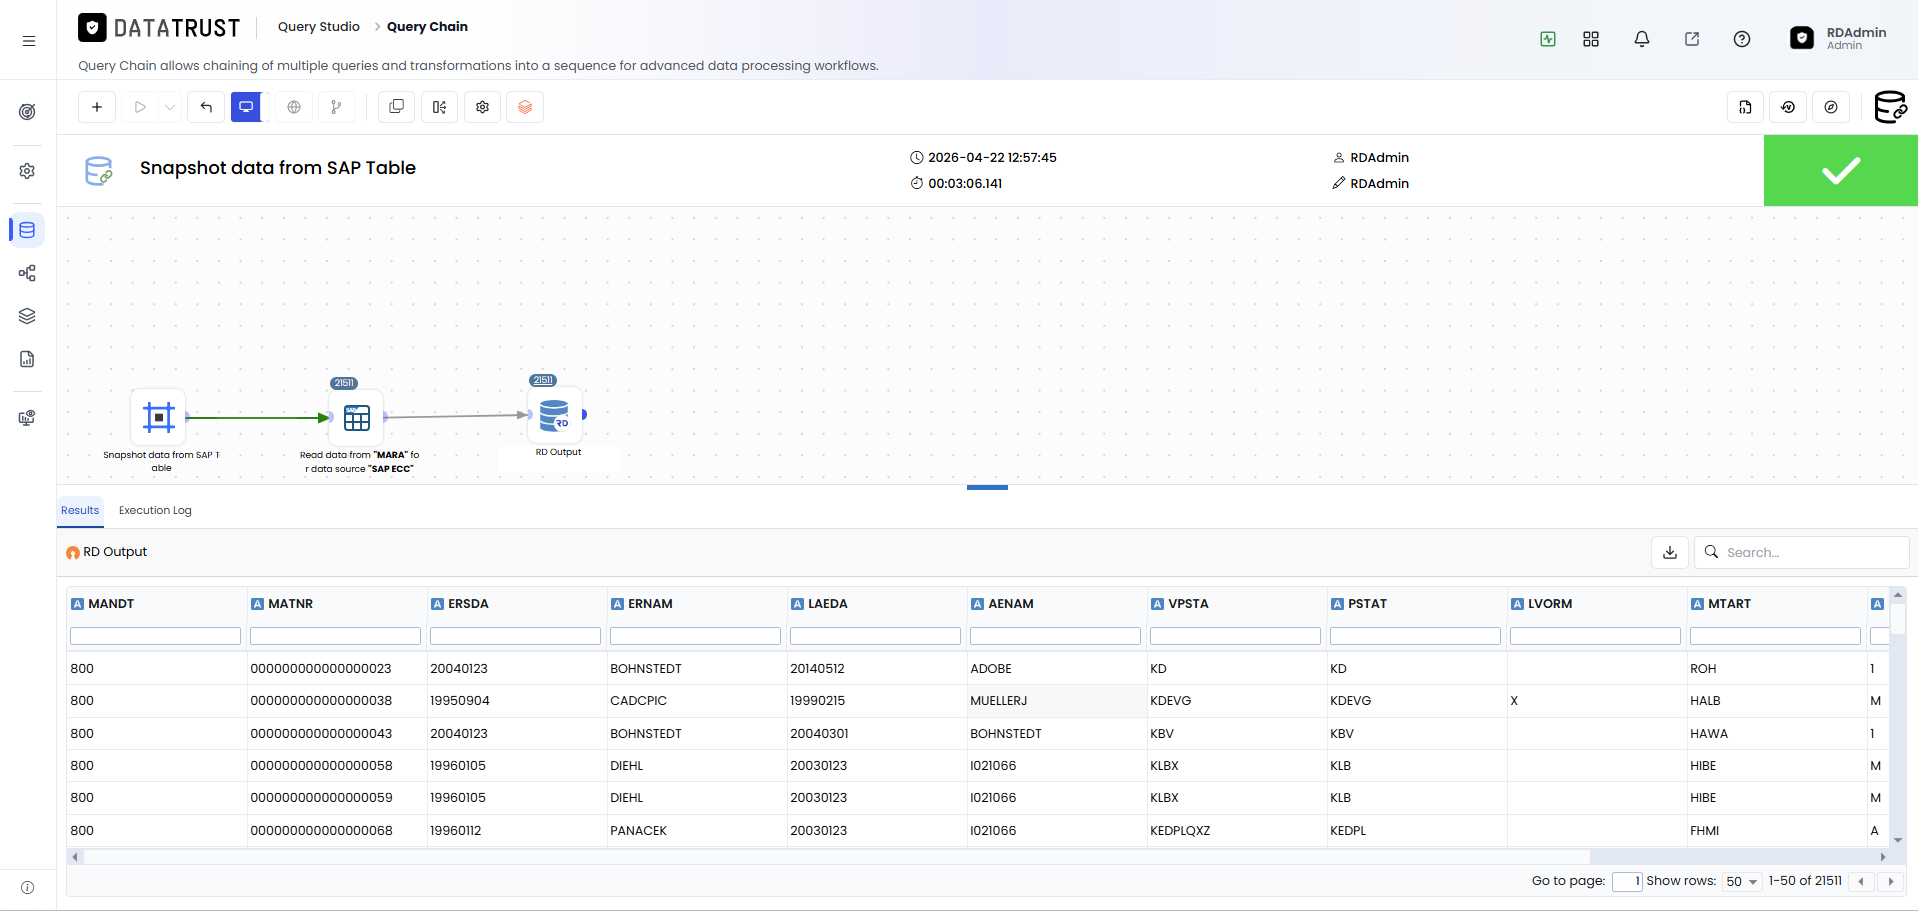Click the compass explore icon
This screenshot has width=1918, height=911.
coord(1831,107)
